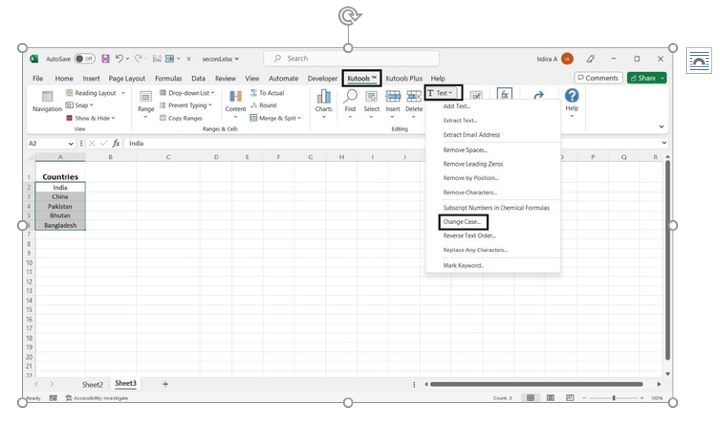
Task: Switch to the Formulas tab
Action: (x=169, y=78)
